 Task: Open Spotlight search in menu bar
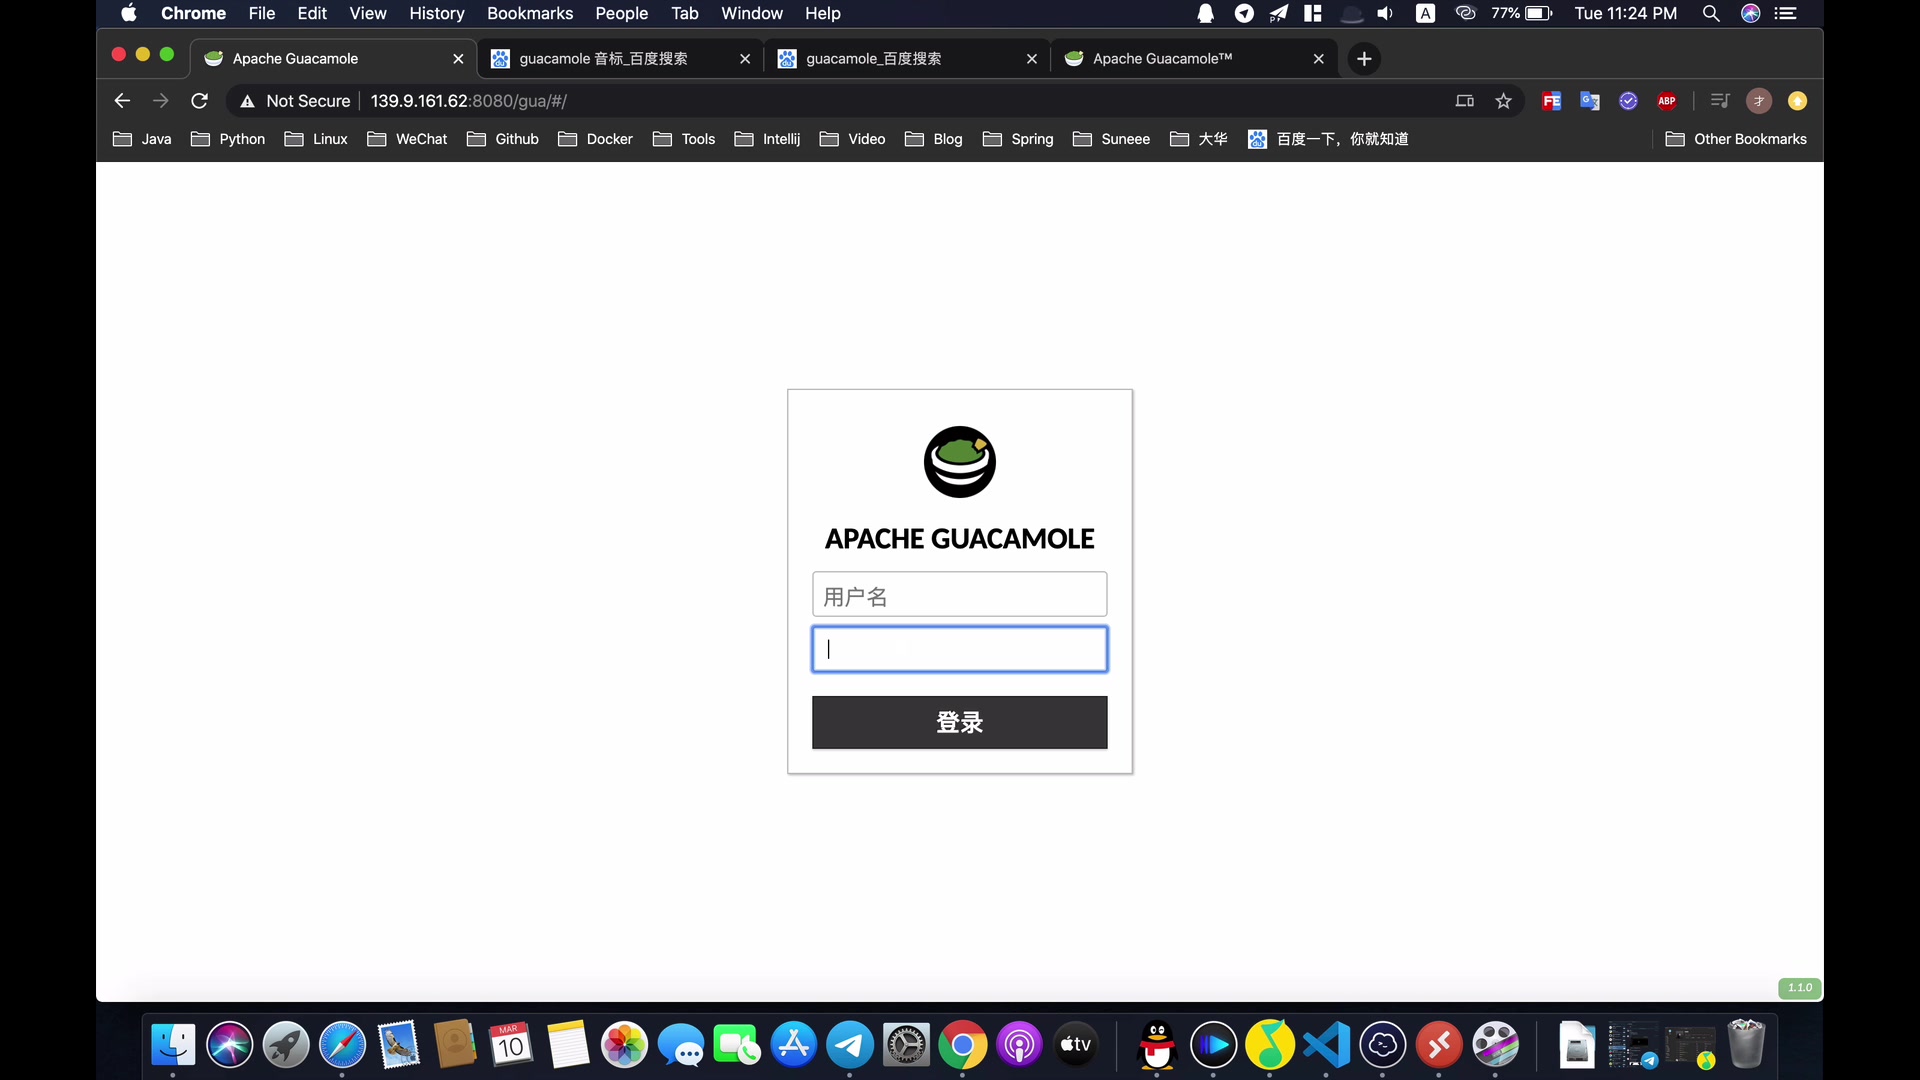click(1711, 13)
